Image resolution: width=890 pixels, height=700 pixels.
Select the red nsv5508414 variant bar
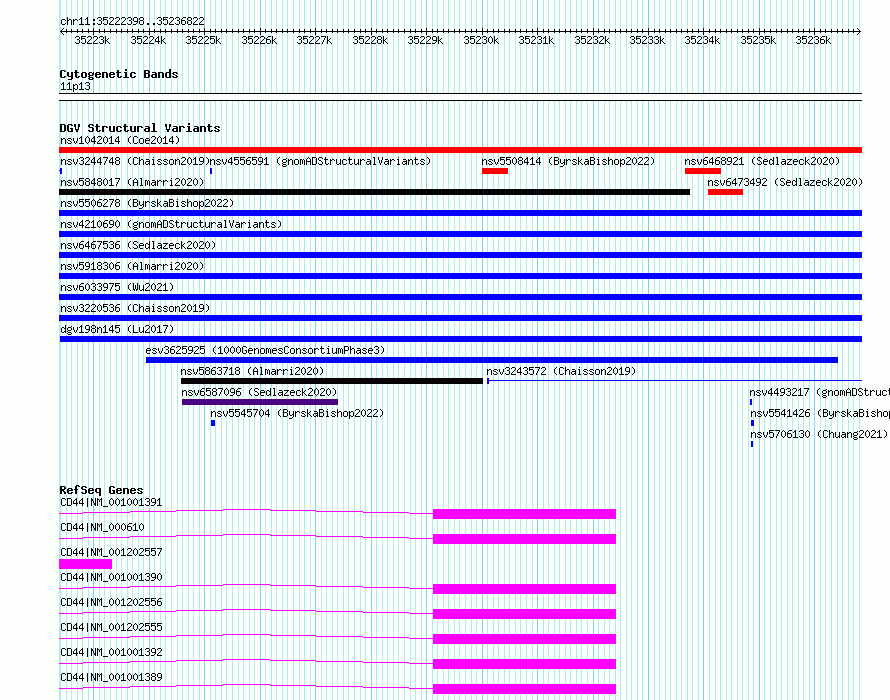495,171
